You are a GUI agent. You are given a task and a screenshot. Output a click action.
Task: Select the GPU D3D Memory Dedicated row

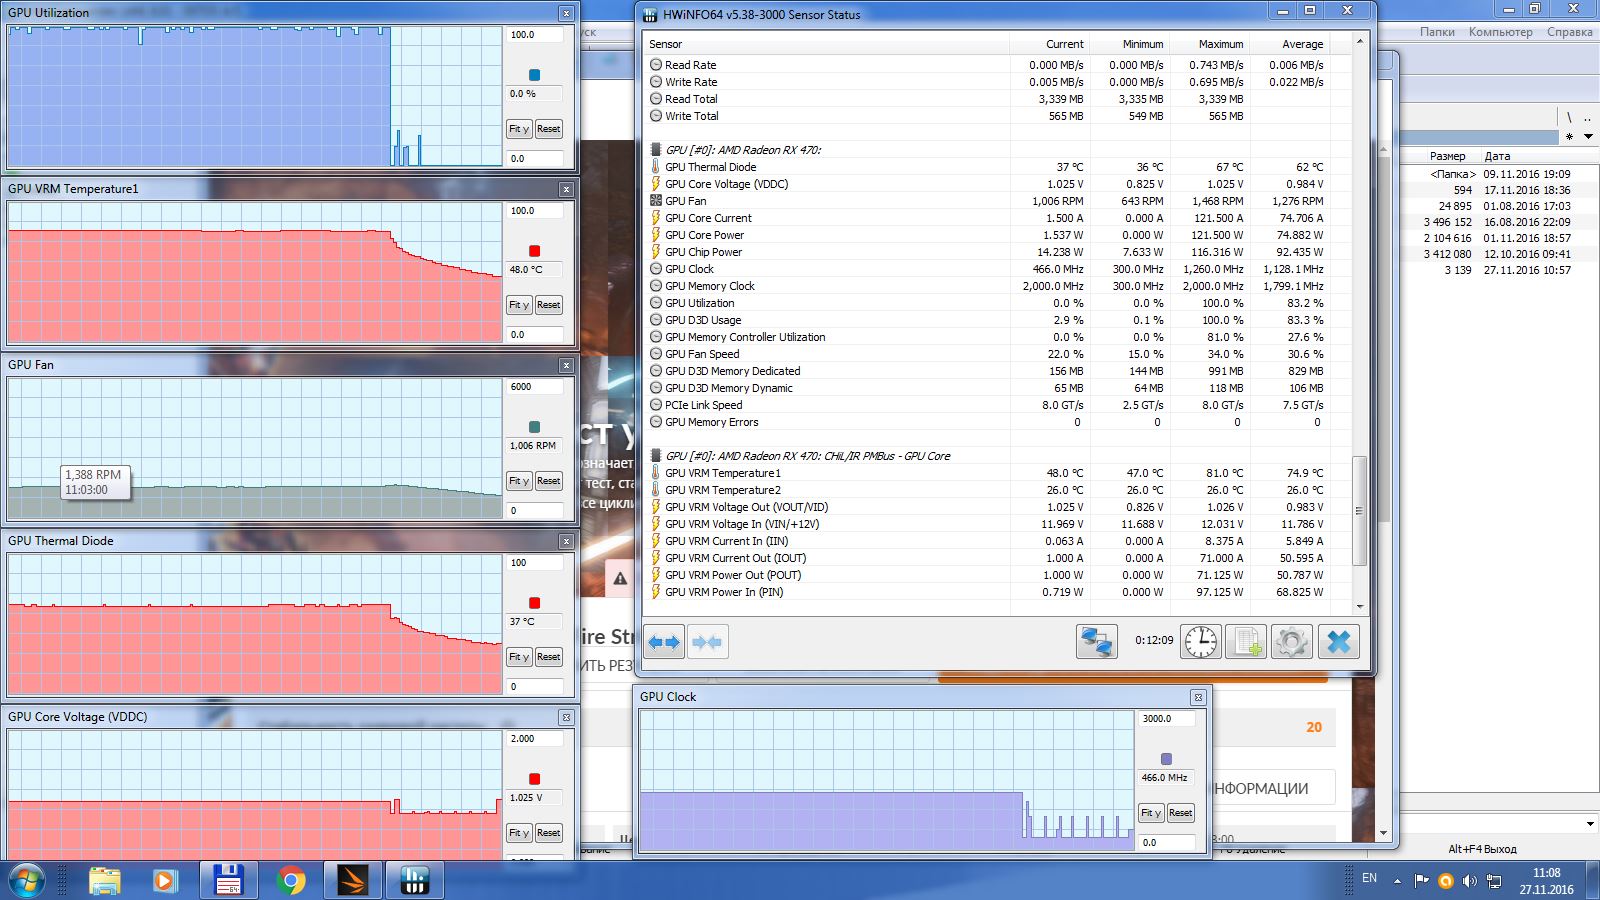coord(996,371)
